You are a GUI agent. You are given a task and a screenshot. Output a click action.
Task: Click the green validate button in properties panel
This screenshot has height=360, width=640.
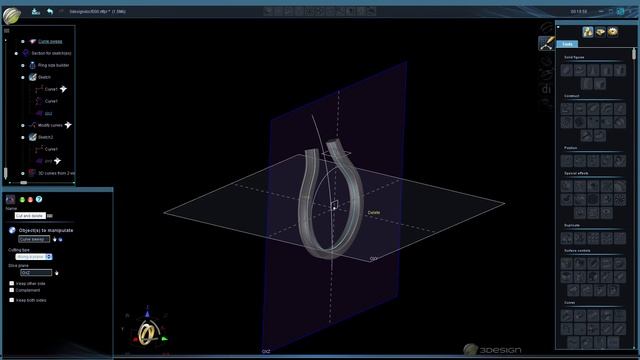tap(22, 200)
